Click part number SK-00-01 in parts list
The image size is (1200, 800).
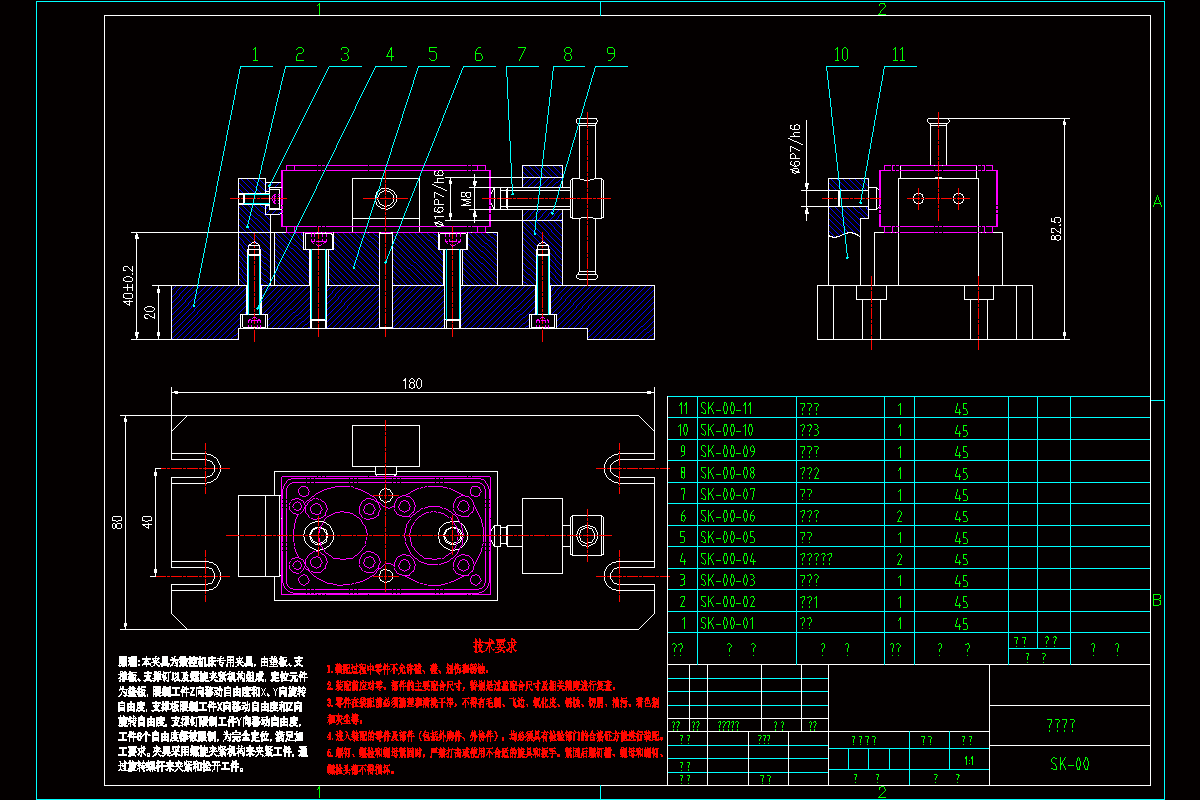point(727,624)
